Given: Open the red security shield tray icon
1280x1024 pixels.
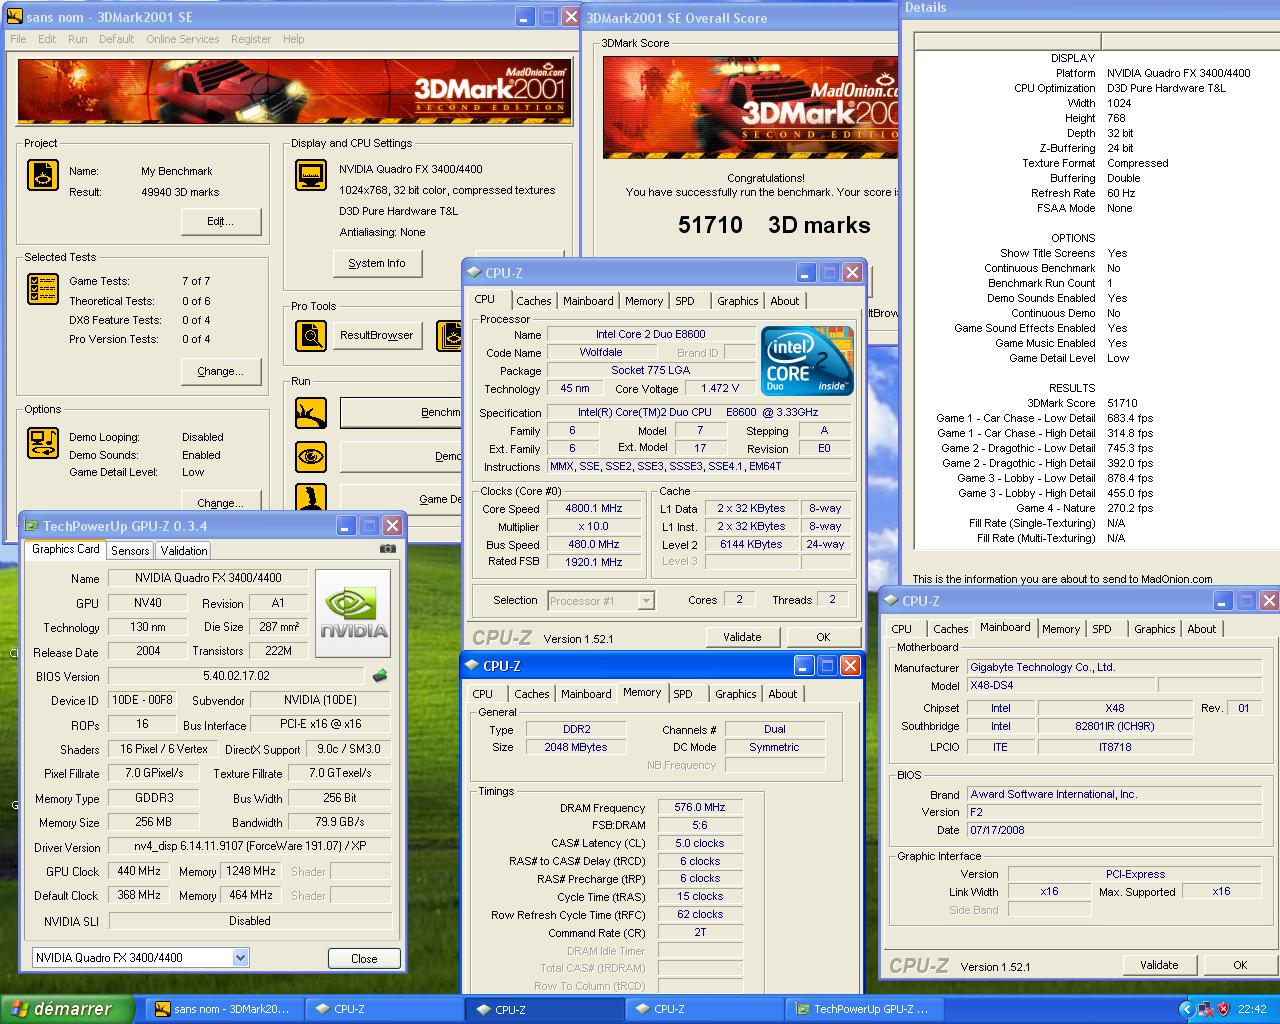Looking at the screenshot, I should coord(1223,1009).
